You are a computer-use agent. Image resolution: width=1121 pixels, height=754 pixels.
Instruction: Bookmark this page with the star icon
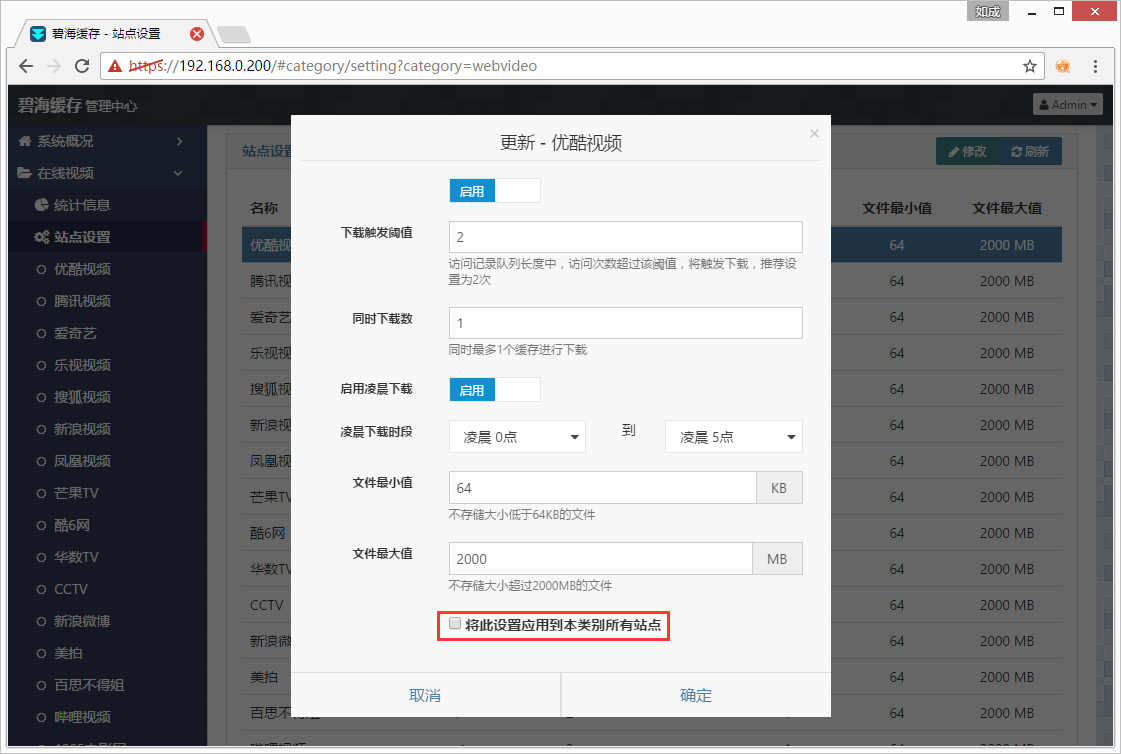tap(1029, 66)
